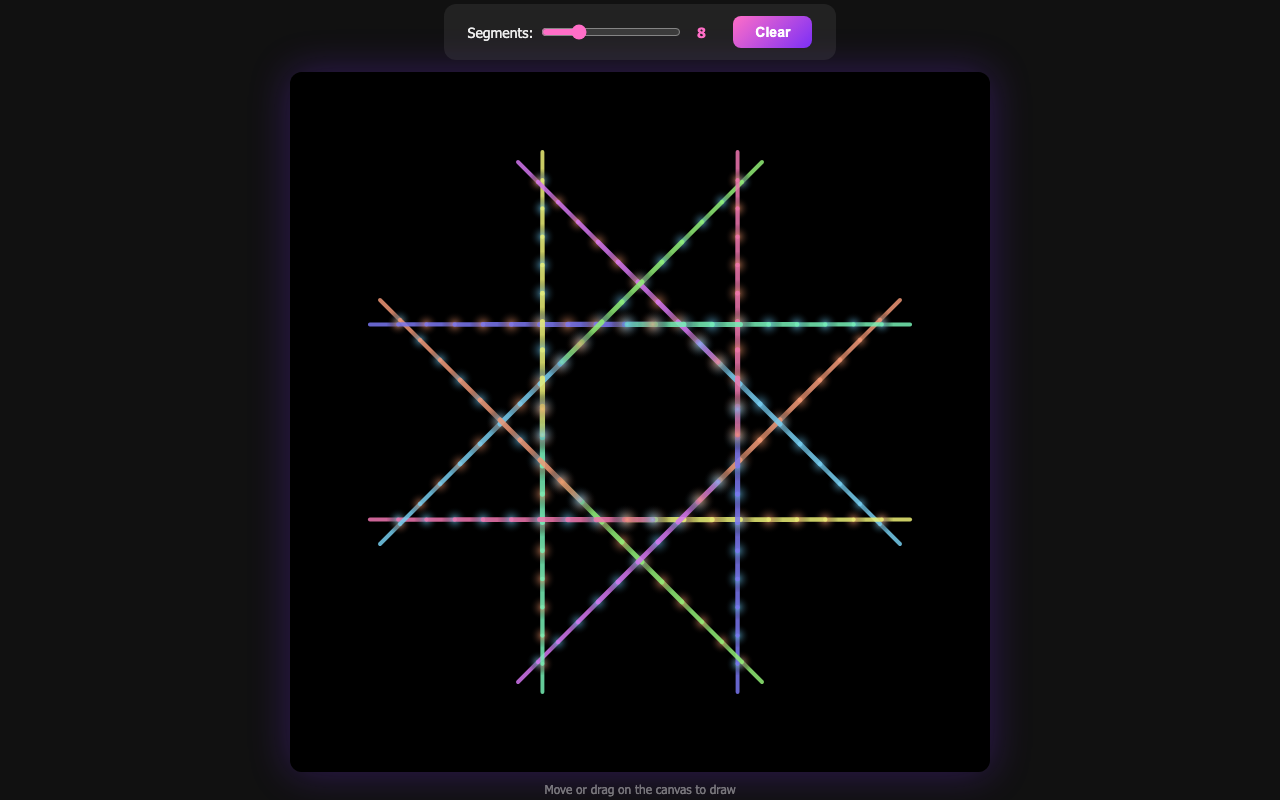Click the 'Segments:' label
Viewport: 1280px width, 800px height.
coord(500,33)
